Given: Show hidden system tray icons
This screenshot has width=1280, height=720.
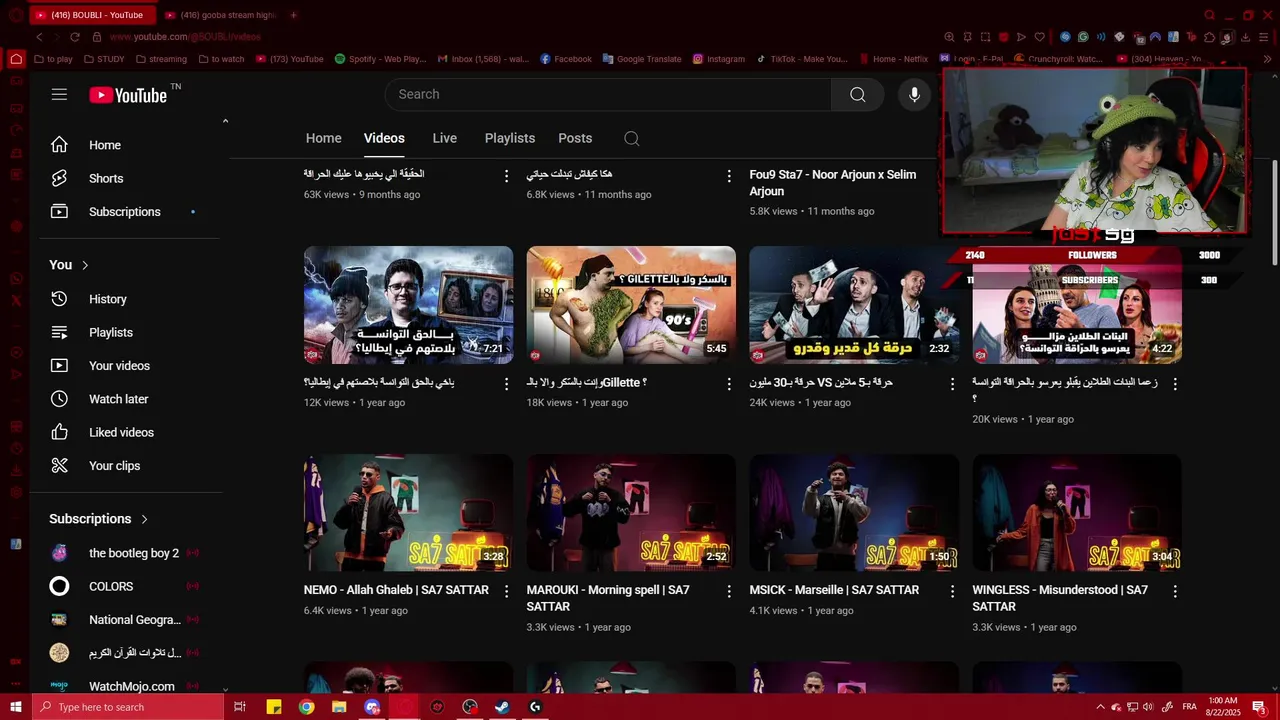Looking at the screenshot, I should coord(1100,707).
